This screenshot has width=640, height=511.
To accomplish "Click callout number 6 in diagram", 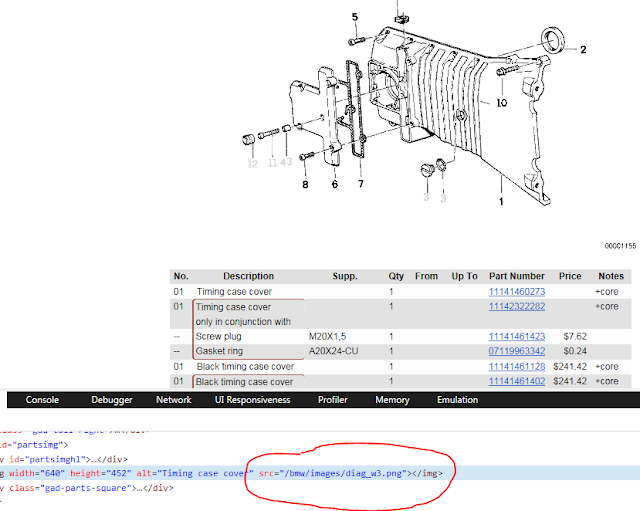I will point(335,184).
